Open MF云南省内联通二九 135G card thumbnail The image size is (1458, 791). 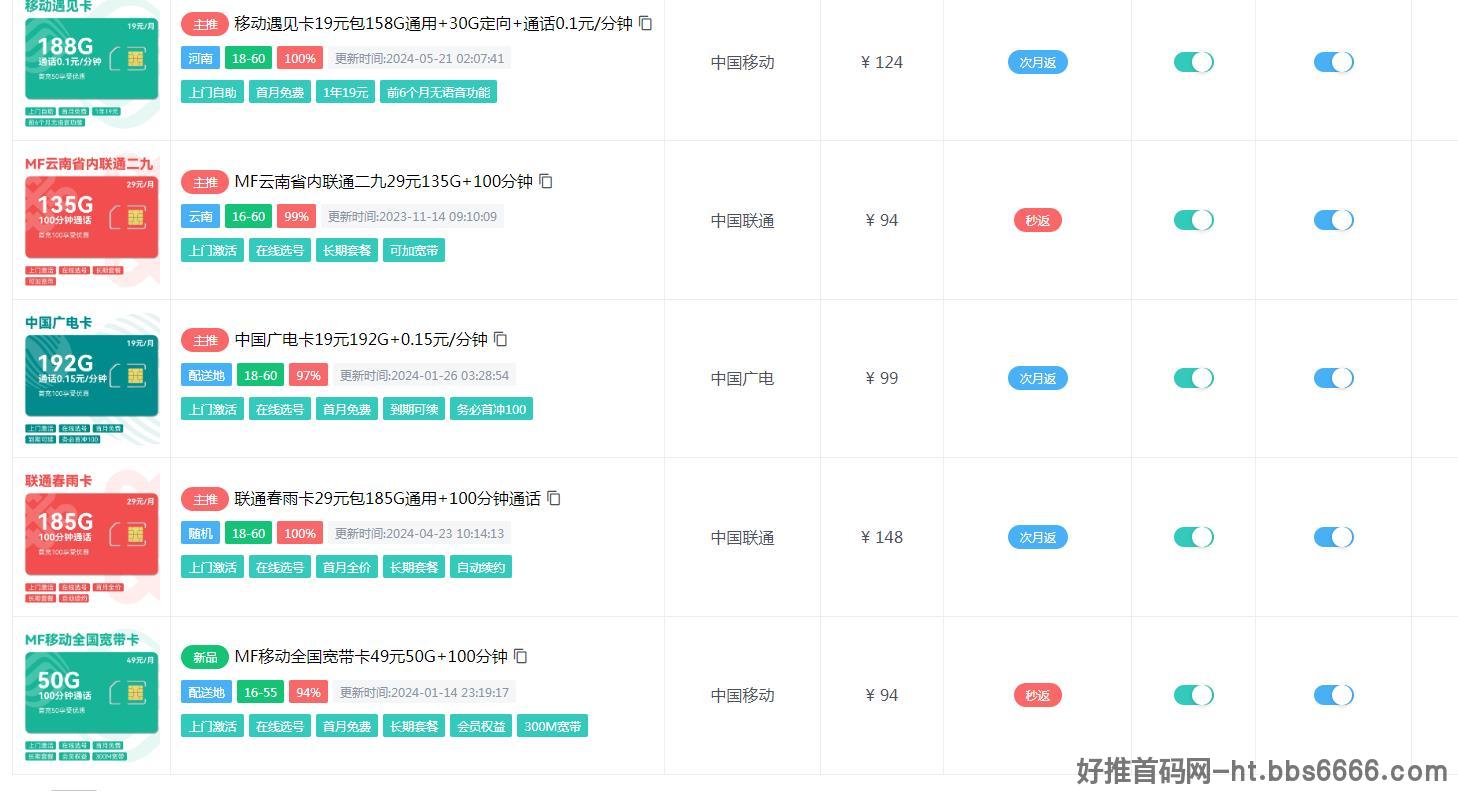(92, 220)
